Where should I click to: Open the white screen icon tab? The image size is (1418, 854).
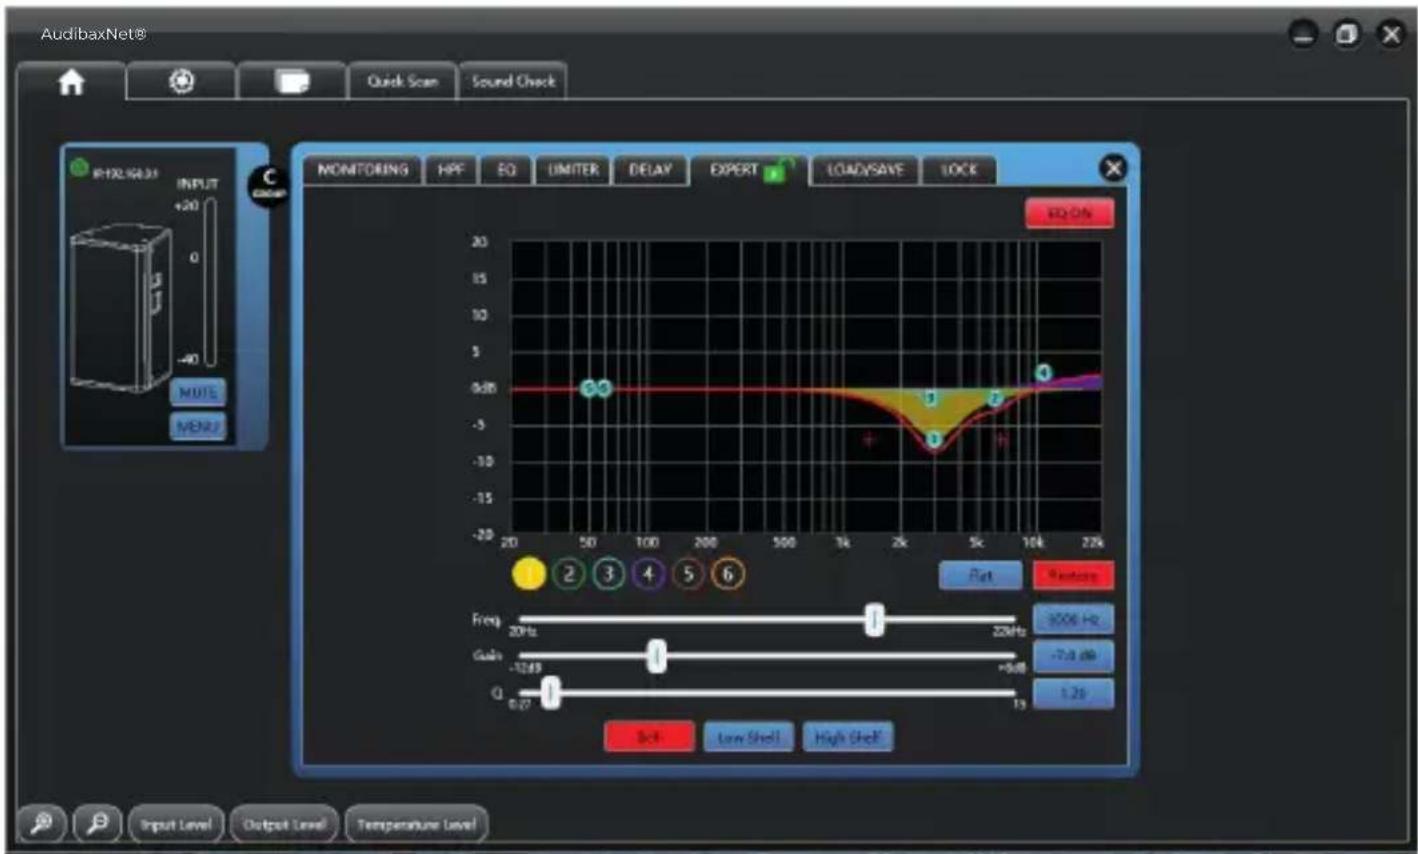(x=292, y=82)
